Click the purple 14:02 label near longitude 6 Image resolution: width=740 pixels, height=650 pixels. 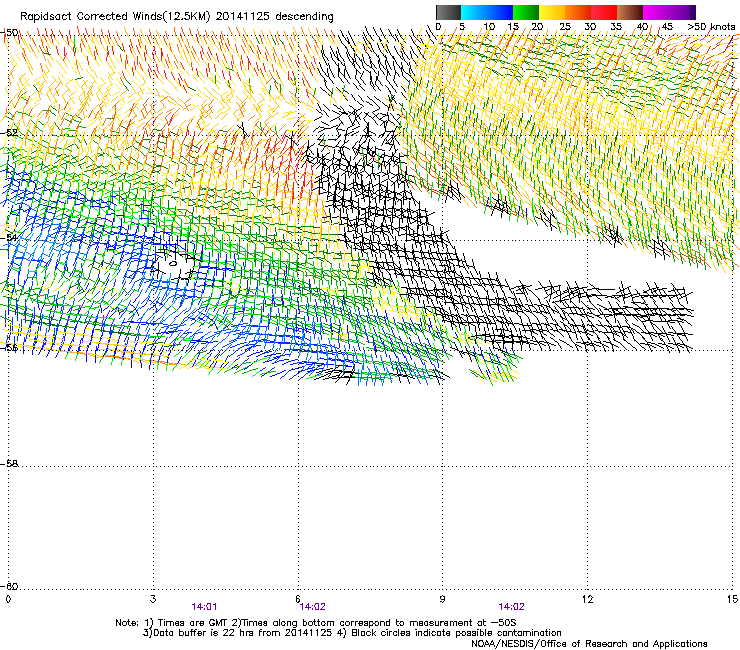pos(312,607)
